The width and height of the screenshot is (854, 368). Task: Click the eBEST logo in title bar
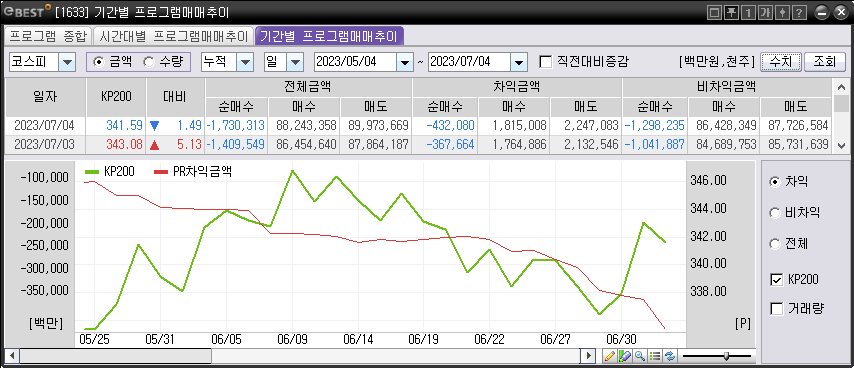27,11
